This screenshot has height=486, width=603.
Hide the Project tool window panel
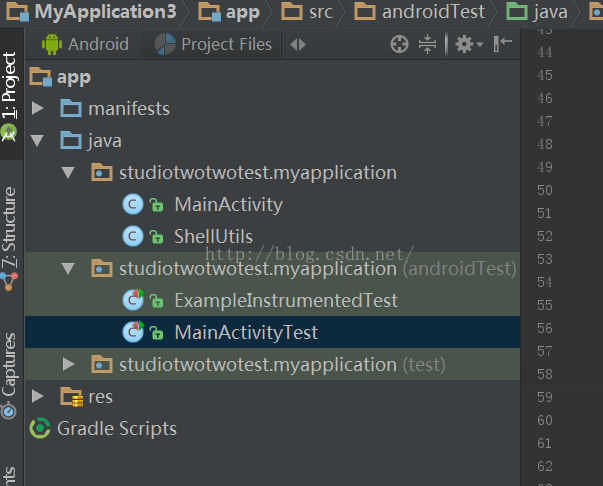[x=503, y=43]
